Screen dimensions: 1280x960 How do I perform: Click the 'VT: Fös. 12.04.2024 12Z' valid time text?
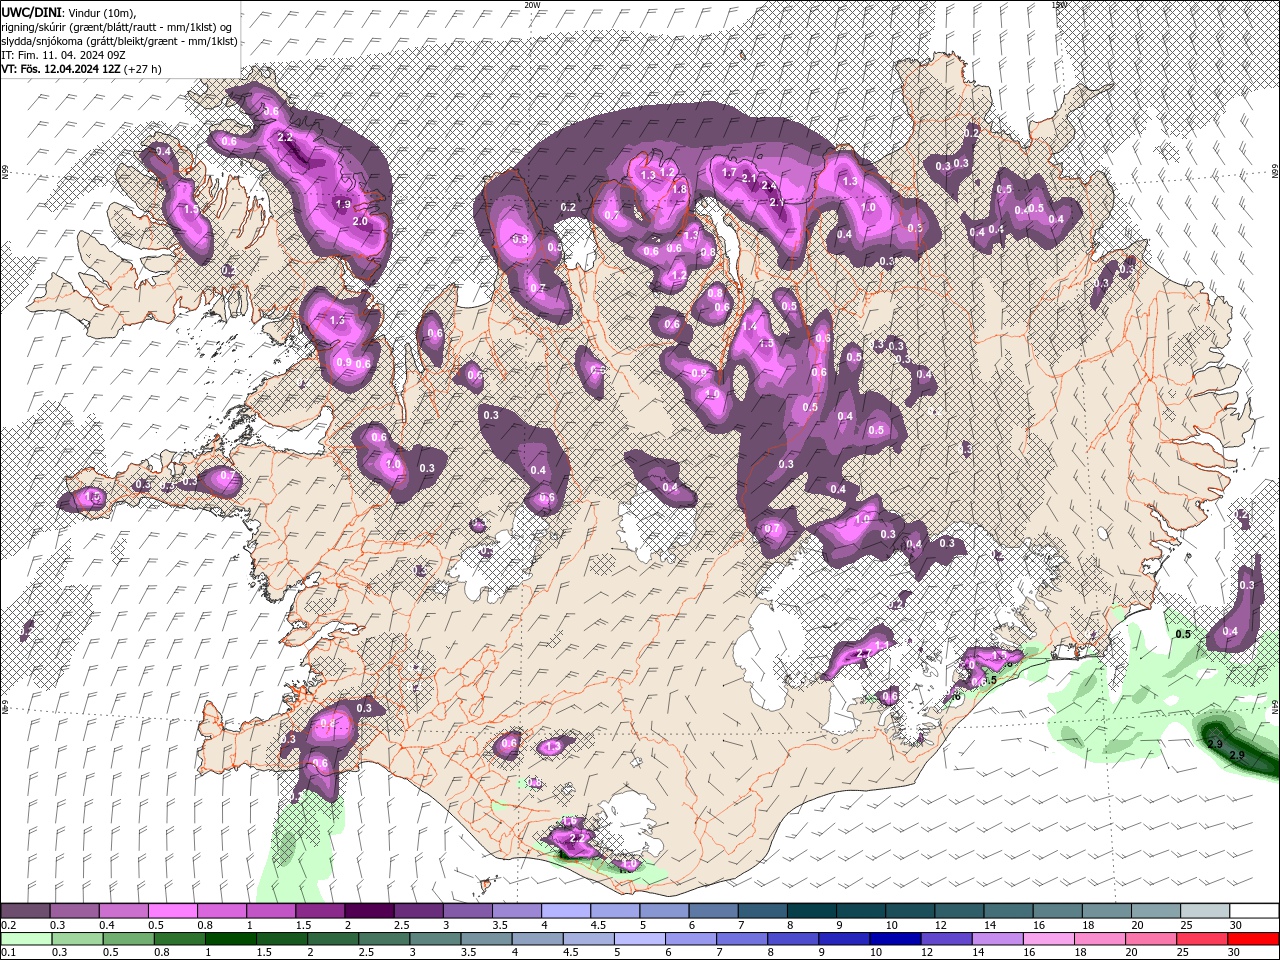(61, 69)
